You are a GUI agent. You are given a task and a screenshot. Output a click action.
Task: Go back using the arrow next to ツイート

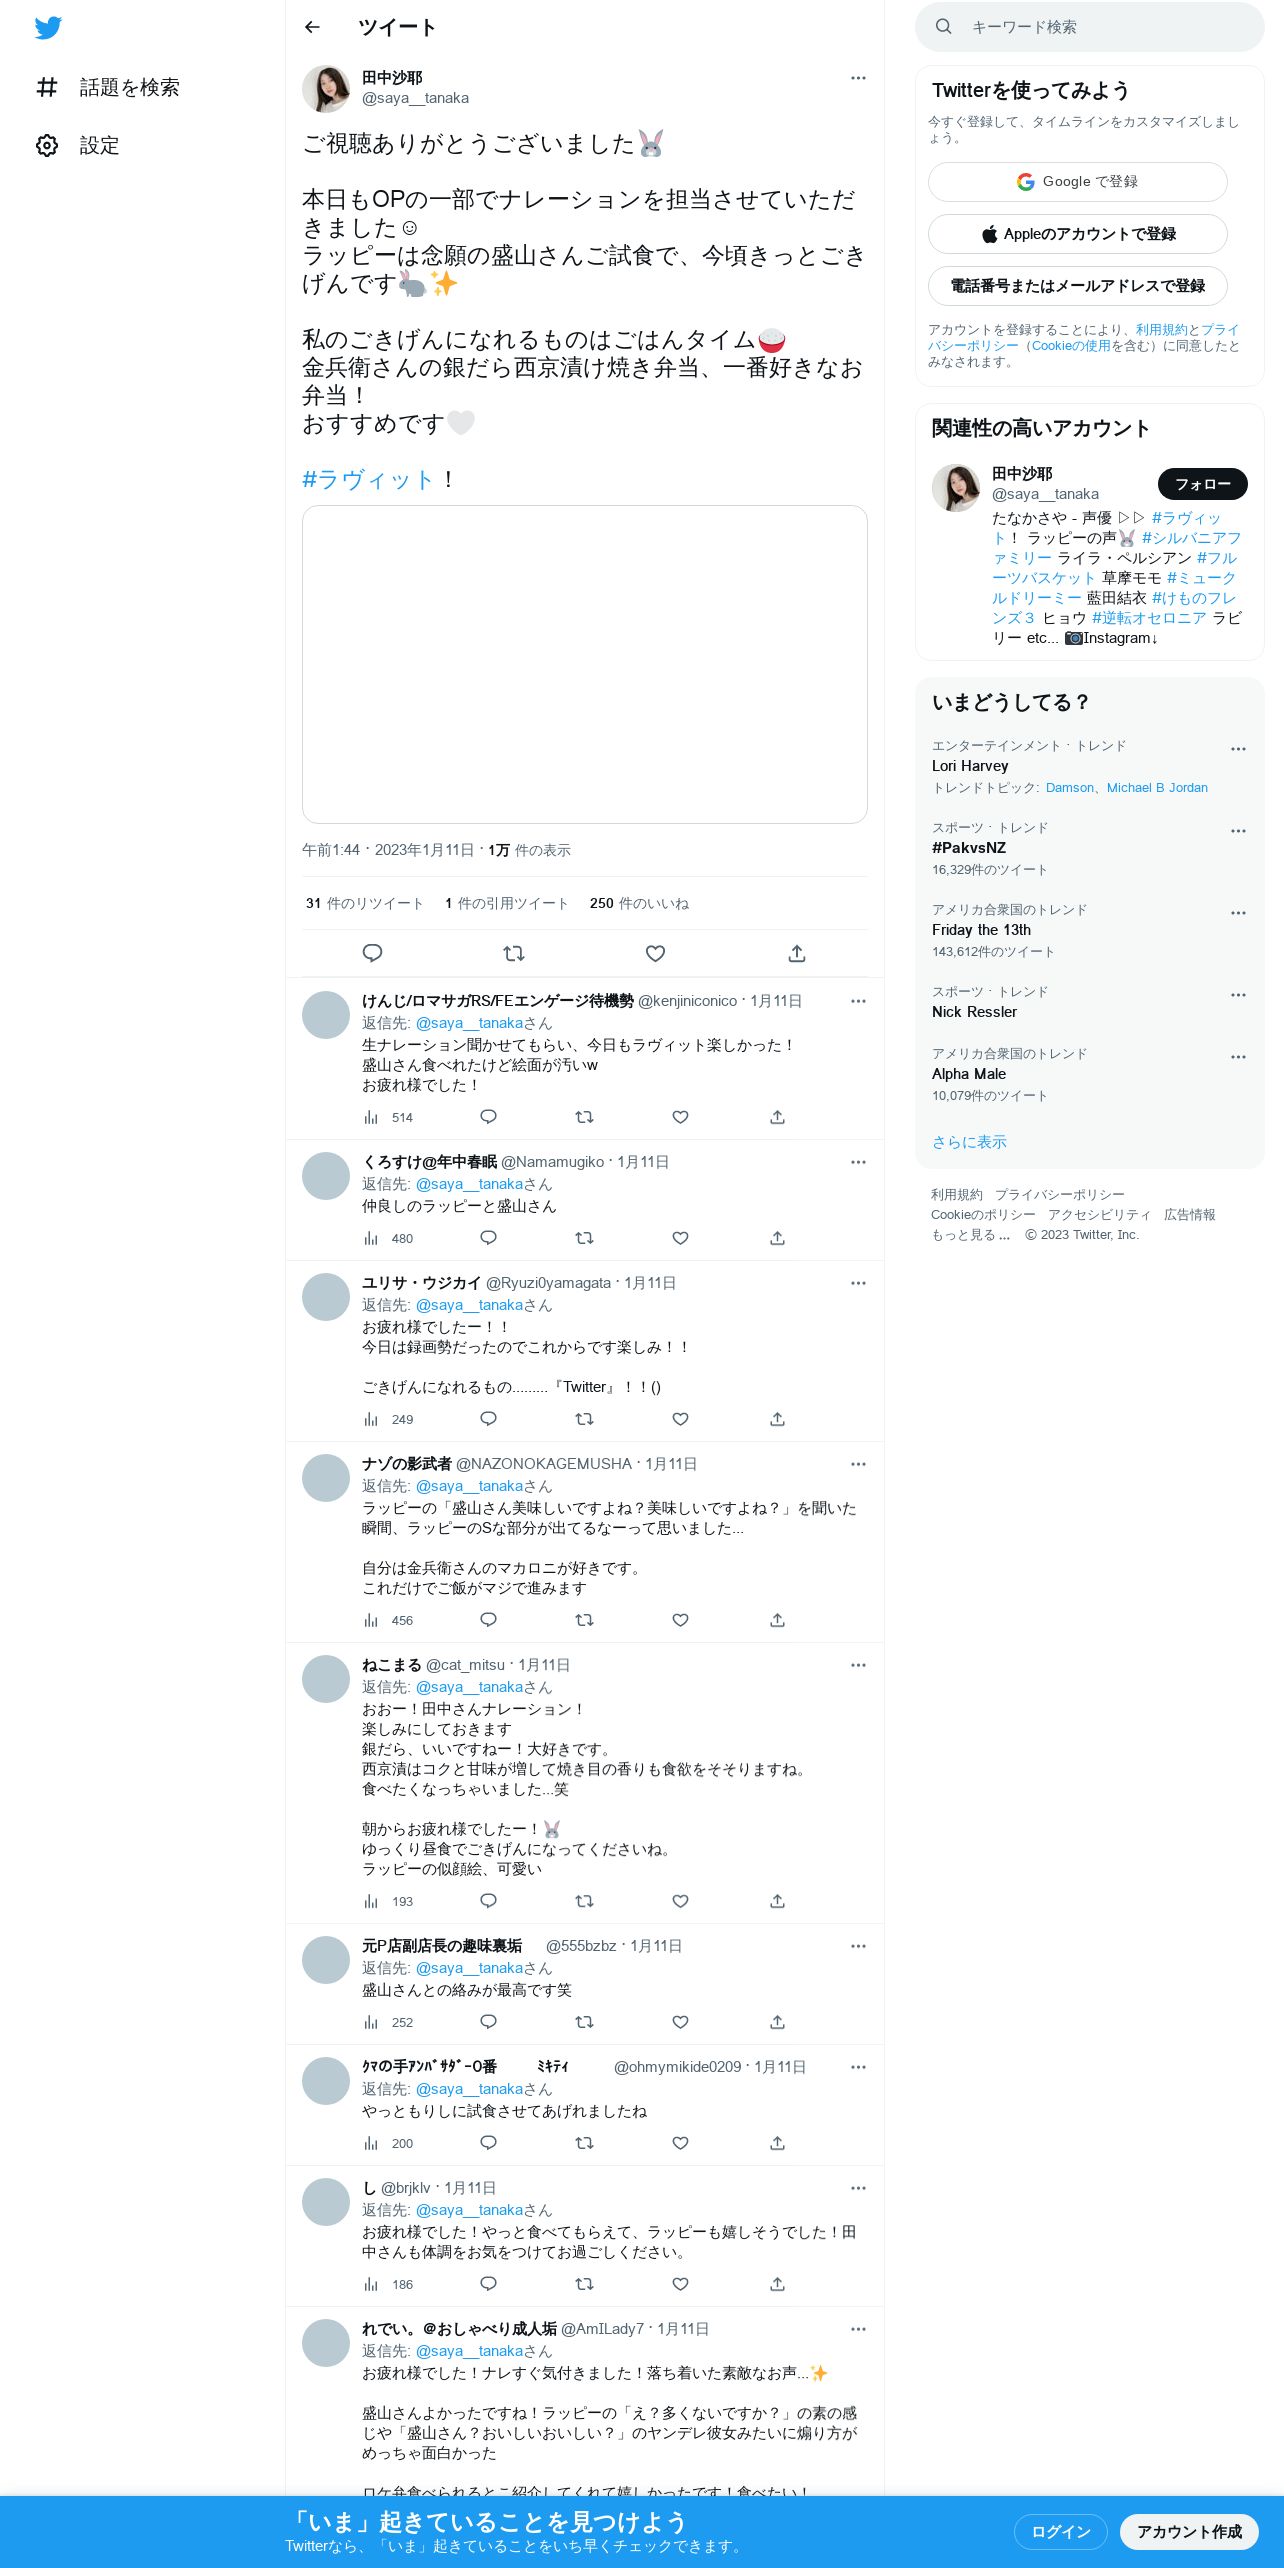(x=312, y=27)
